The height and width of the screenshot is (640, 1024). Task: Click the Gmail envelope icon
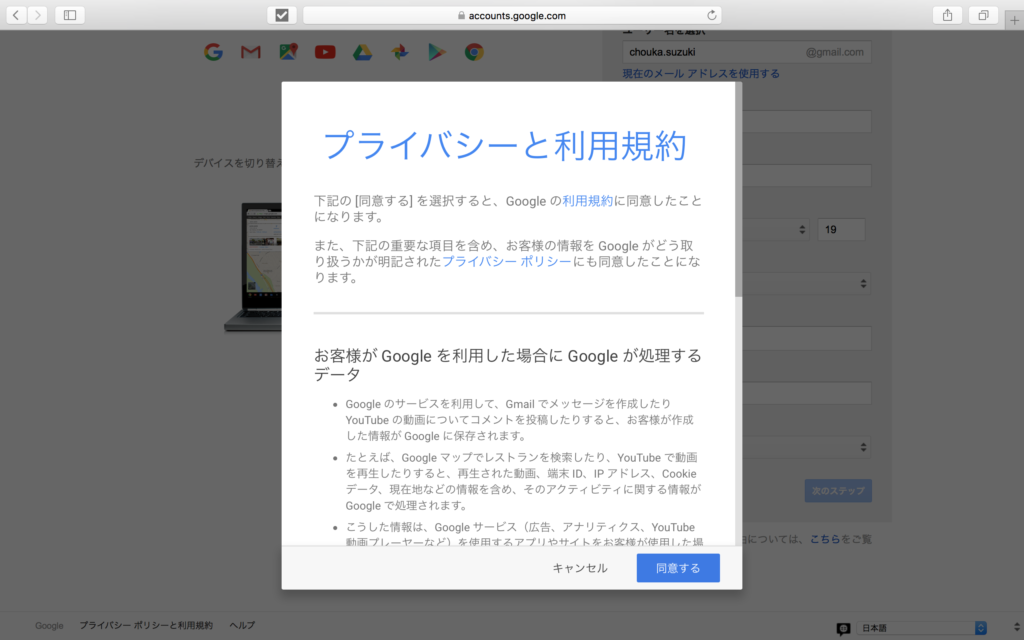tap(250, 52)
